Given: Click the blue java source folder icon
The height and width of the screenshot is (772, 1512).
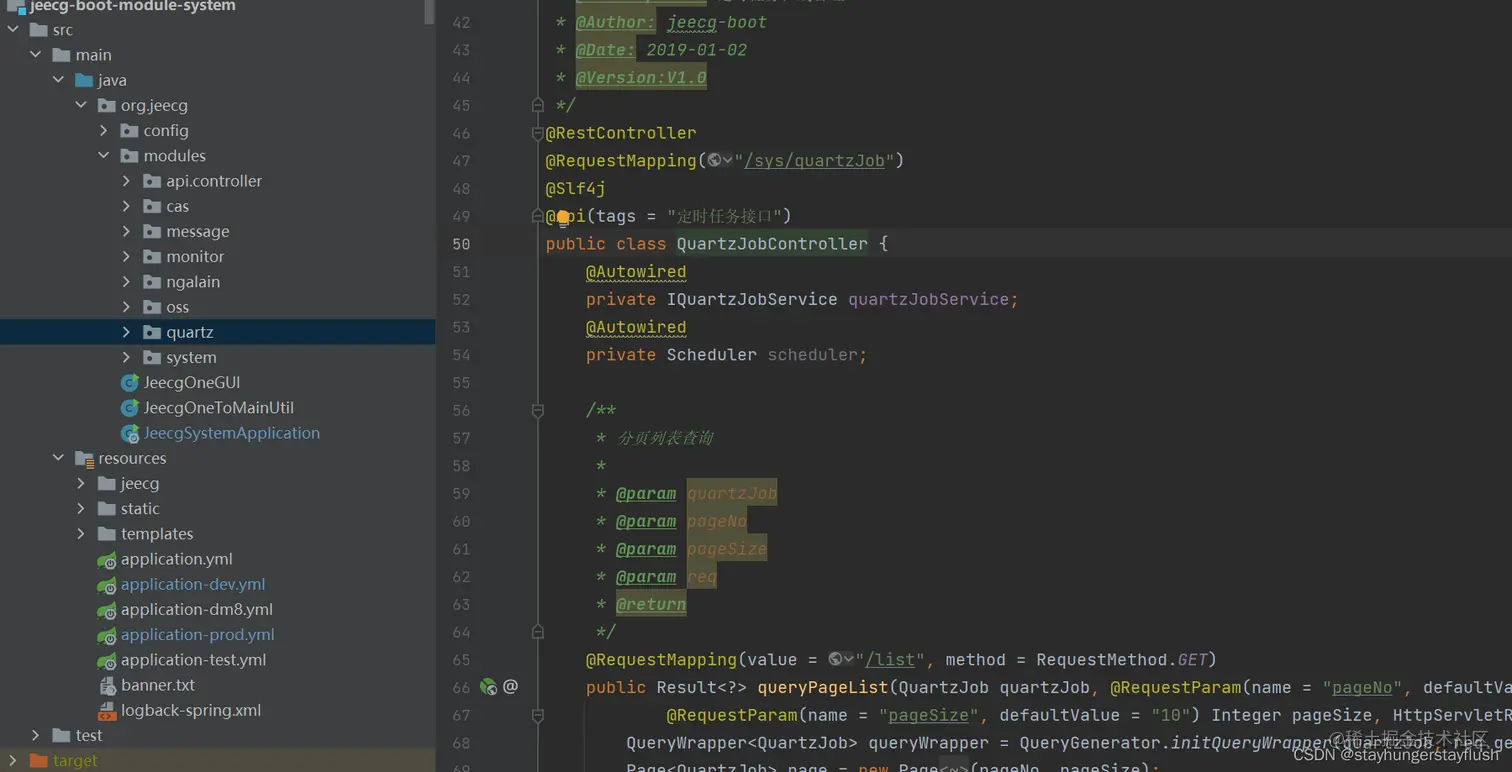Looking at the screenshot, I should pos(84,80).
